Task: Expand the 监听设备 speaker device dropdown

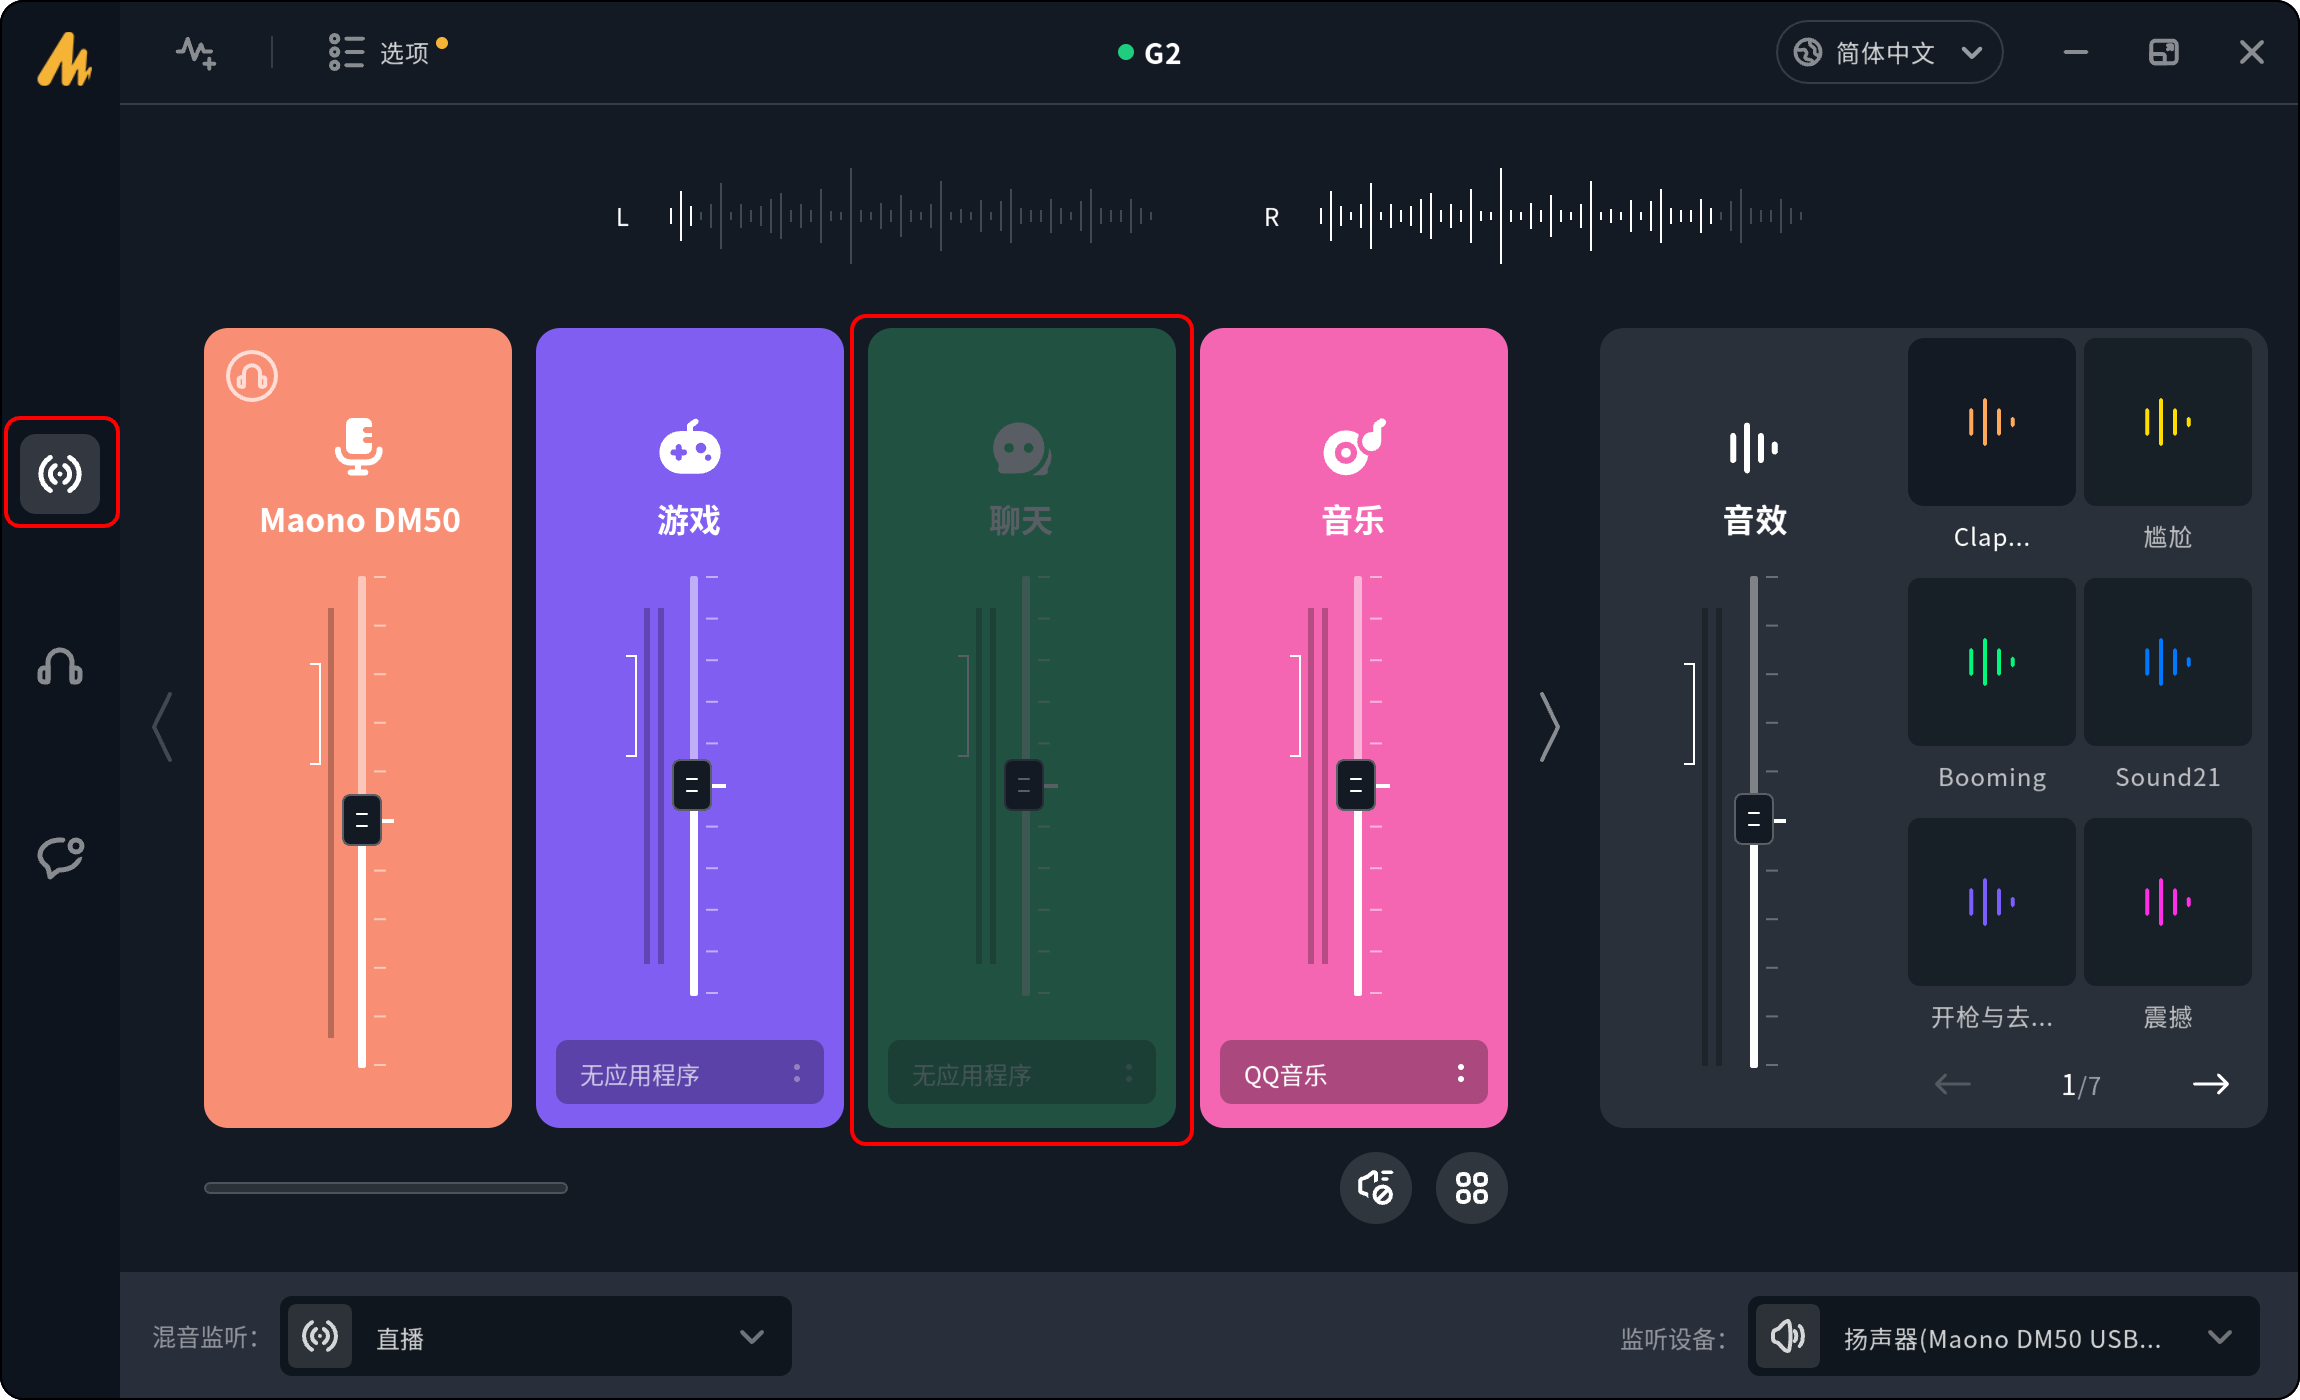Action: [2219, 1337]
